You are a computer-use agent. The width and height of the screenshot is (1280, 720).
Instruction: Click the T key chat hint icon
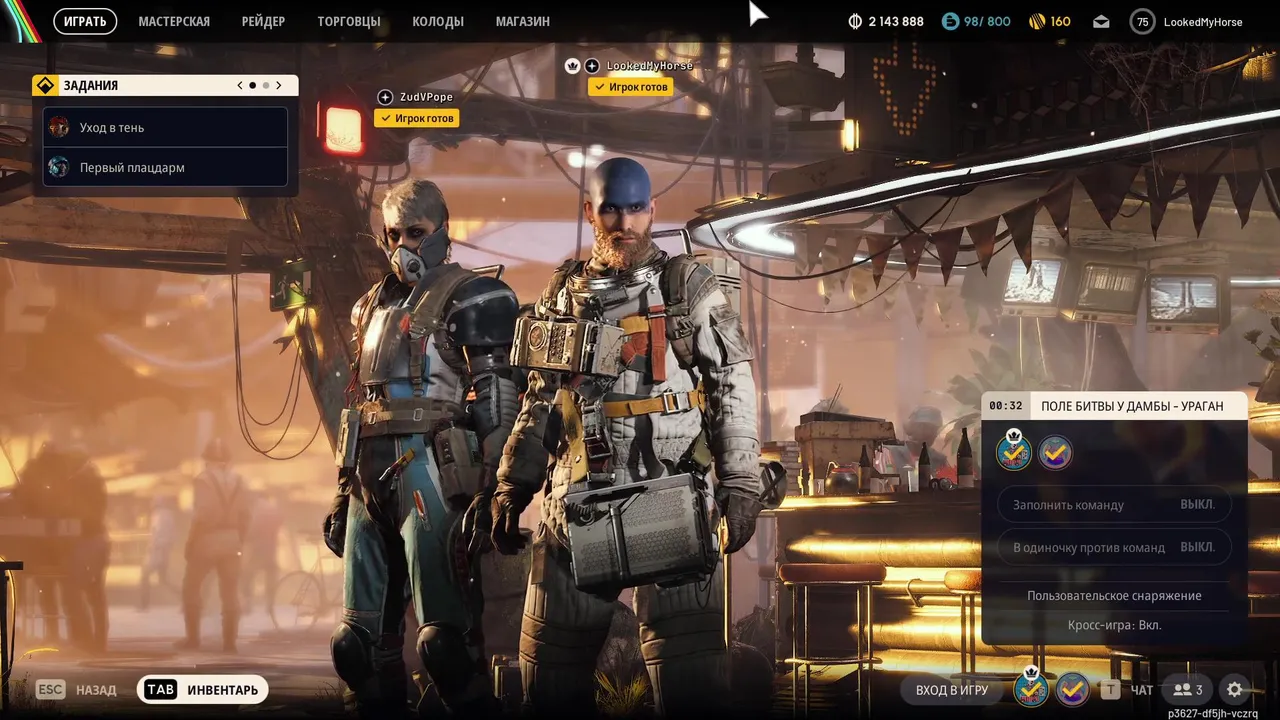(x=1110, y=690)
